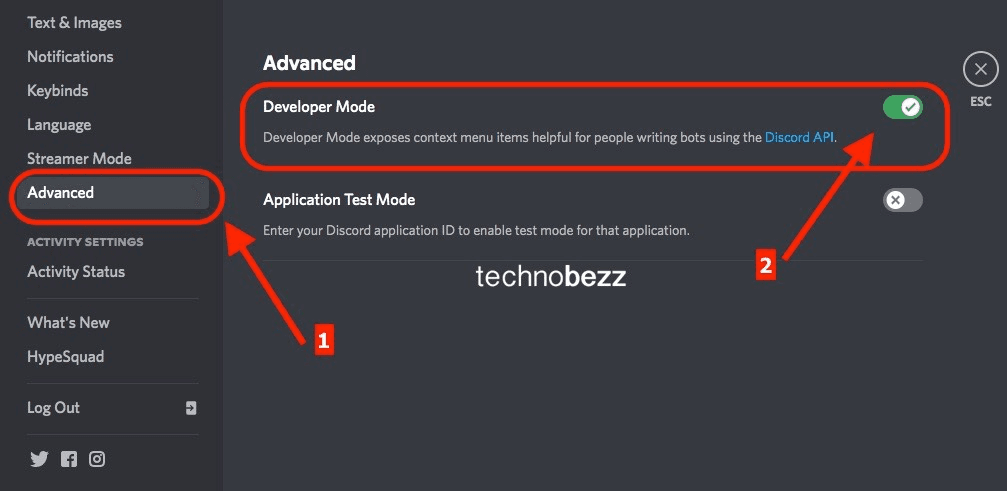1007x491 pixels.
Task: Open the Language settings page
Action: pos(59,124)
